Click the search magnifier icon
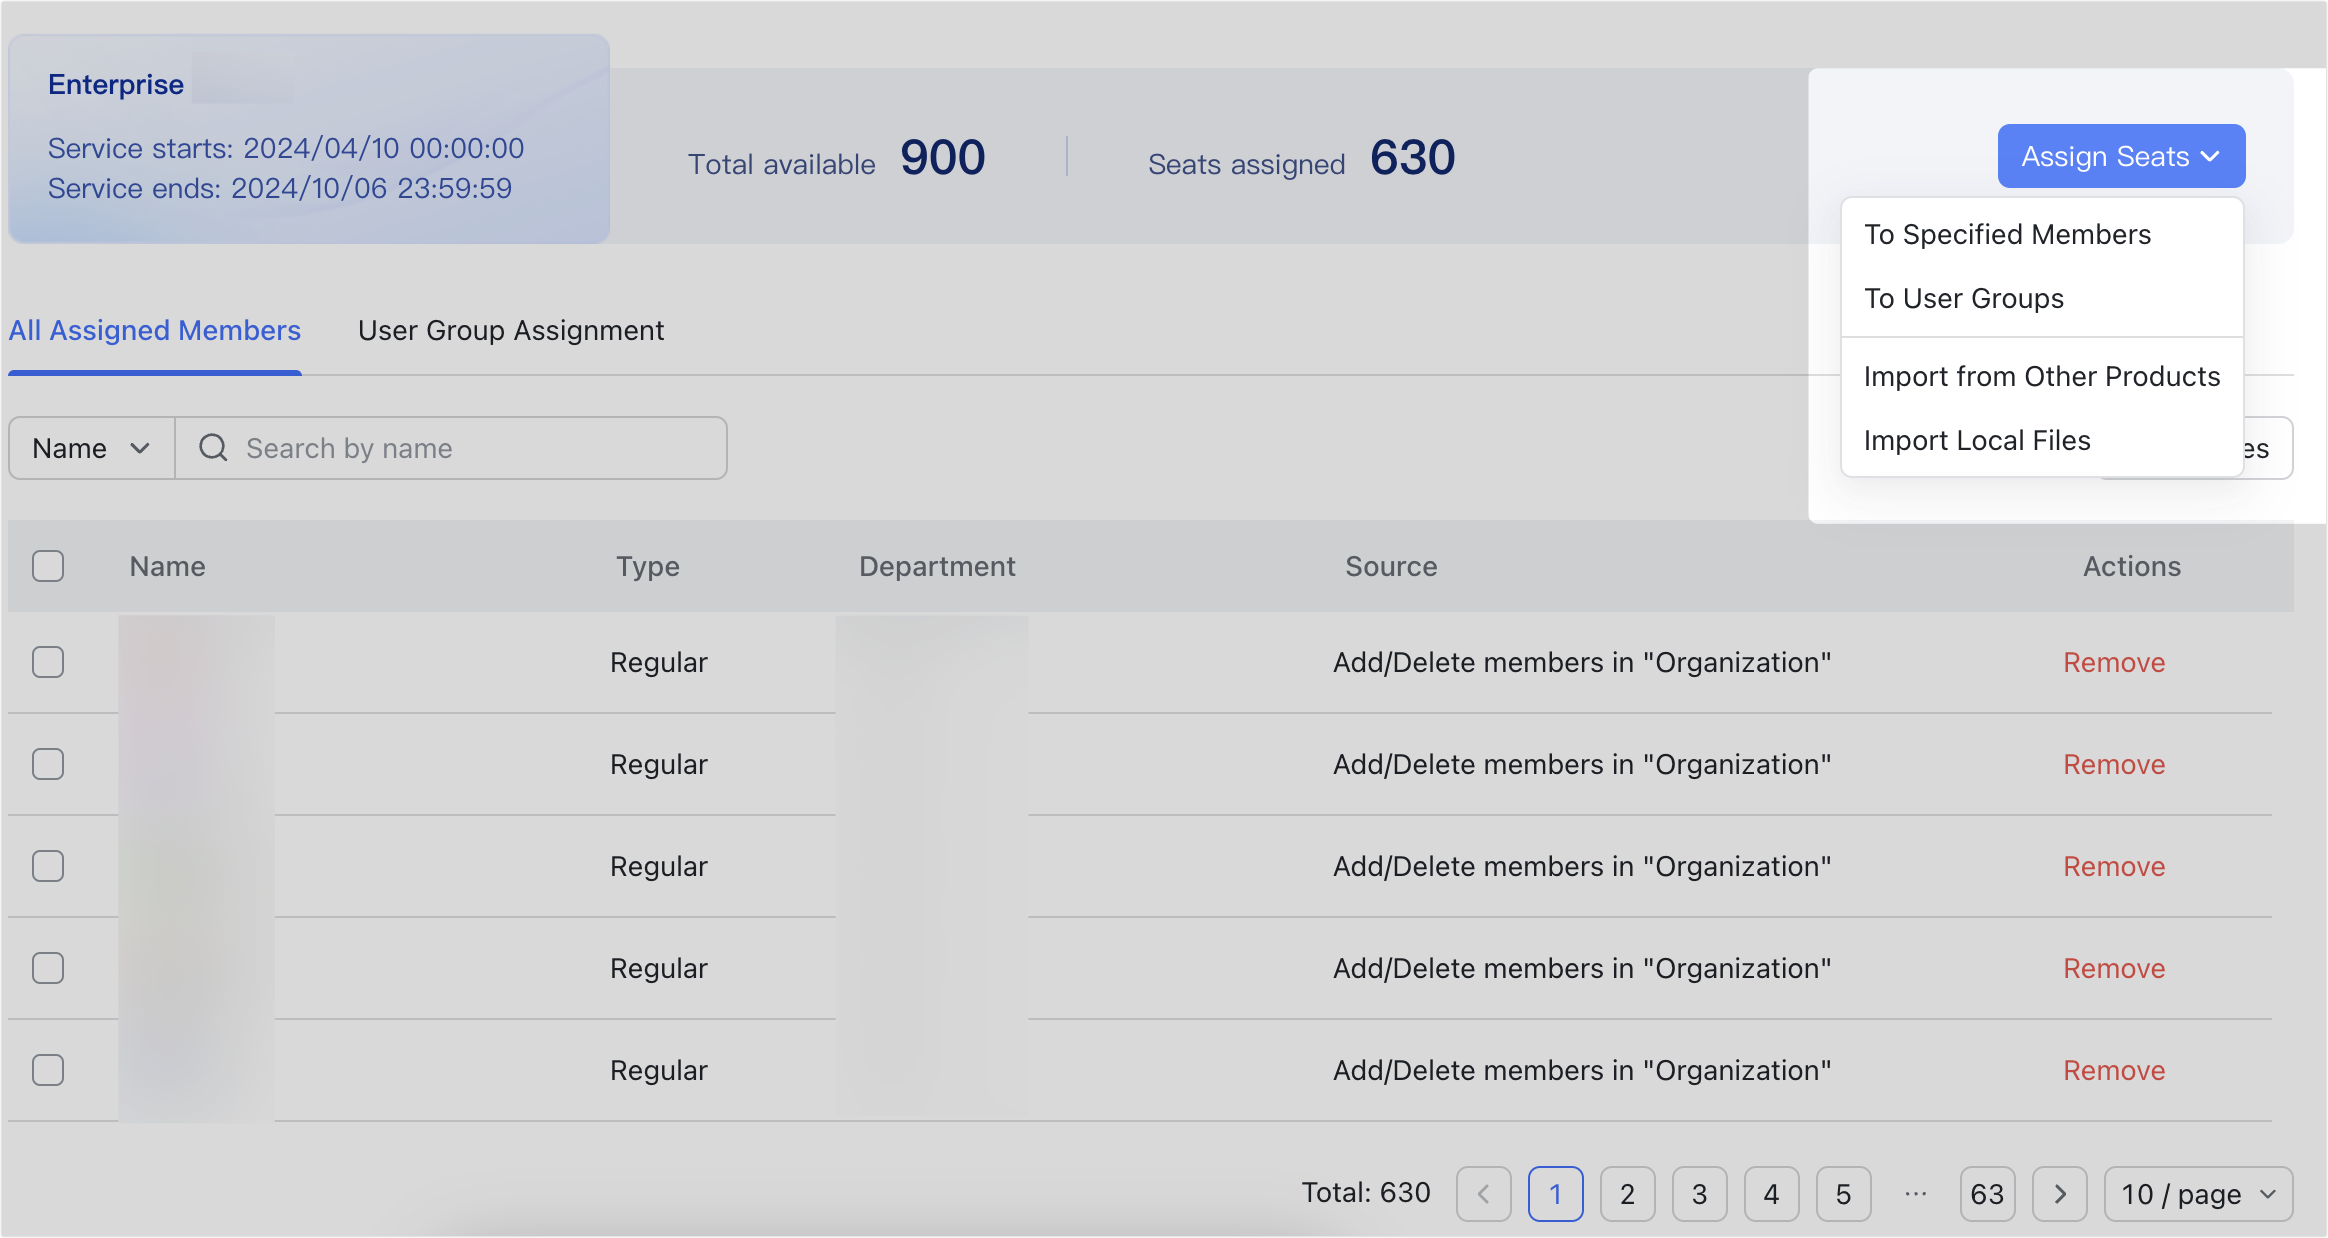2328x1238 pixels. point(213,448)
